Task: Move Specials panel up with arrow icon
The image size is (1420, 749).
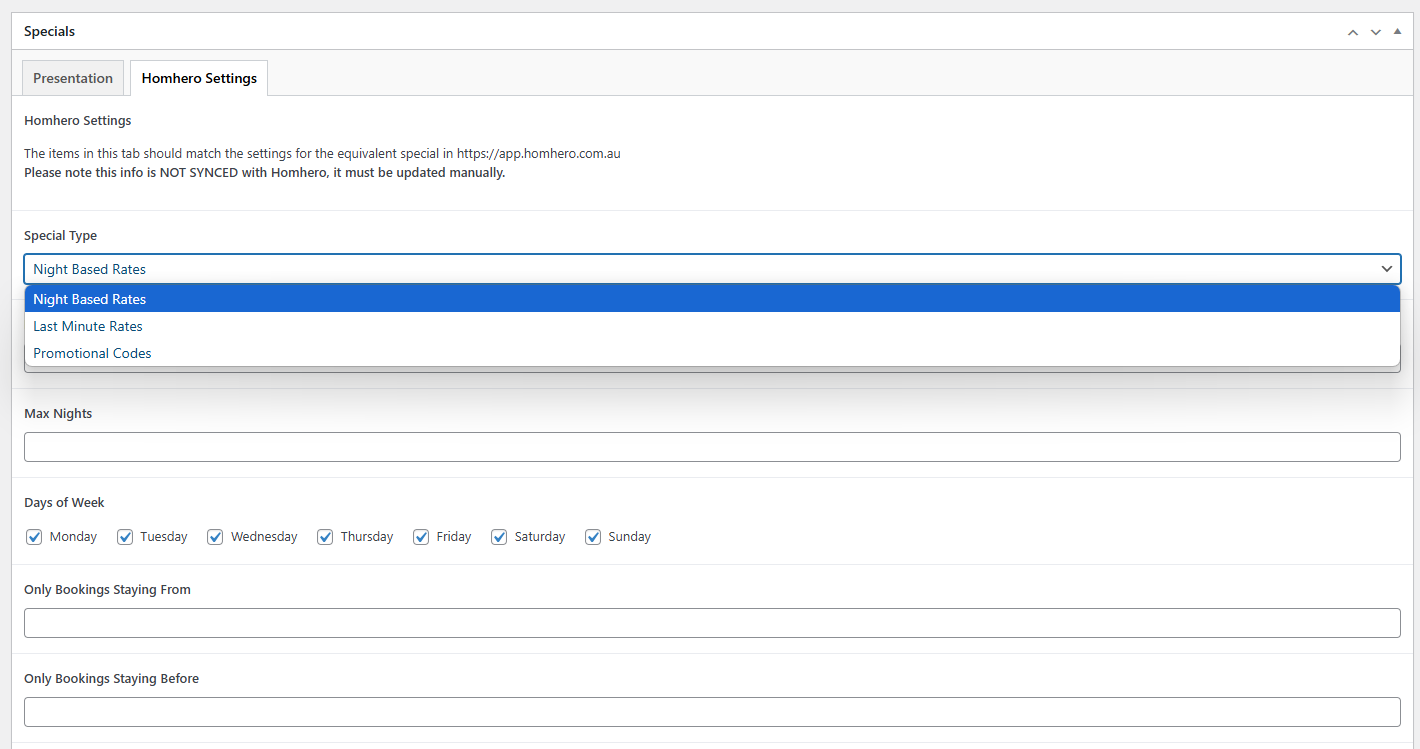Action: pyautogui.click(x=1352, y=32)
